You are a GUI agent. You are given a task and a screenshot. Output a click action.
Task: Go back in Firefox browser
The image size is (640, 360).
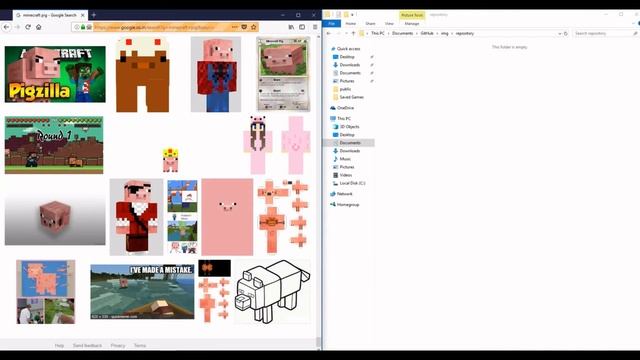[x=6, y=27]
